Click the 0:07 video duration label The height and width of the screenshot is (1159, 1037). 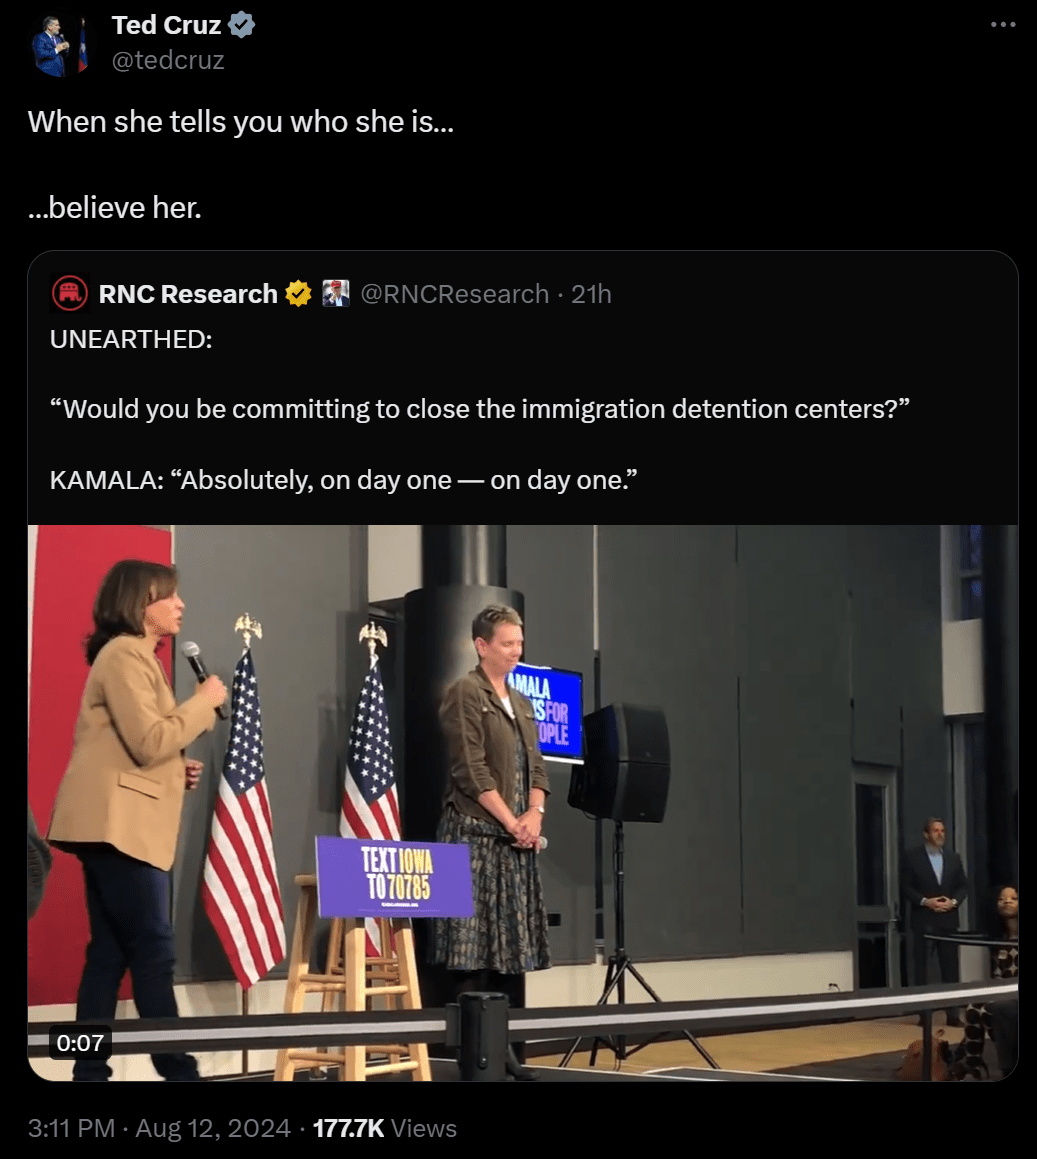coord(80,1043)
